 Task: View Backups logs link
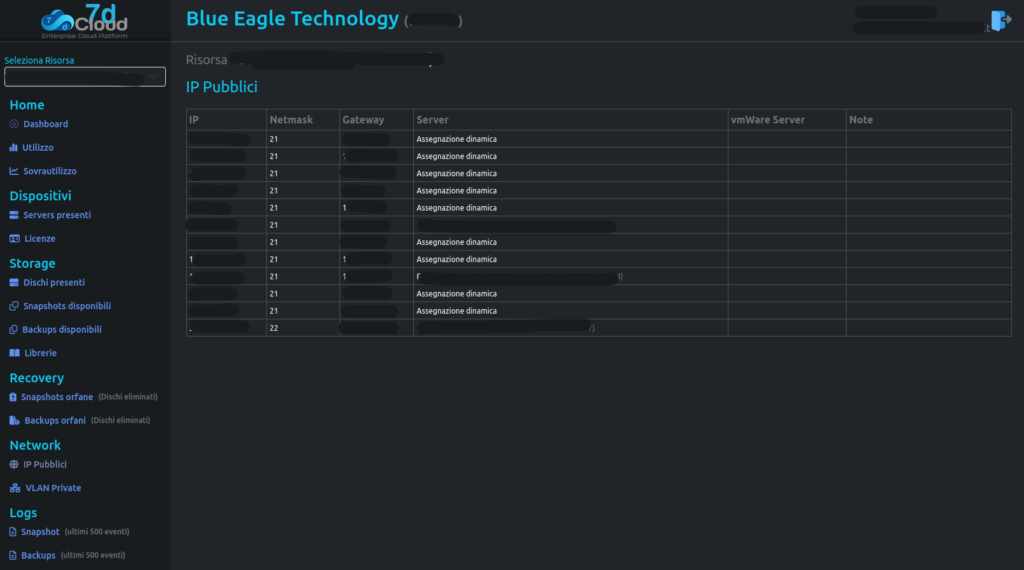tap(38, 555)
